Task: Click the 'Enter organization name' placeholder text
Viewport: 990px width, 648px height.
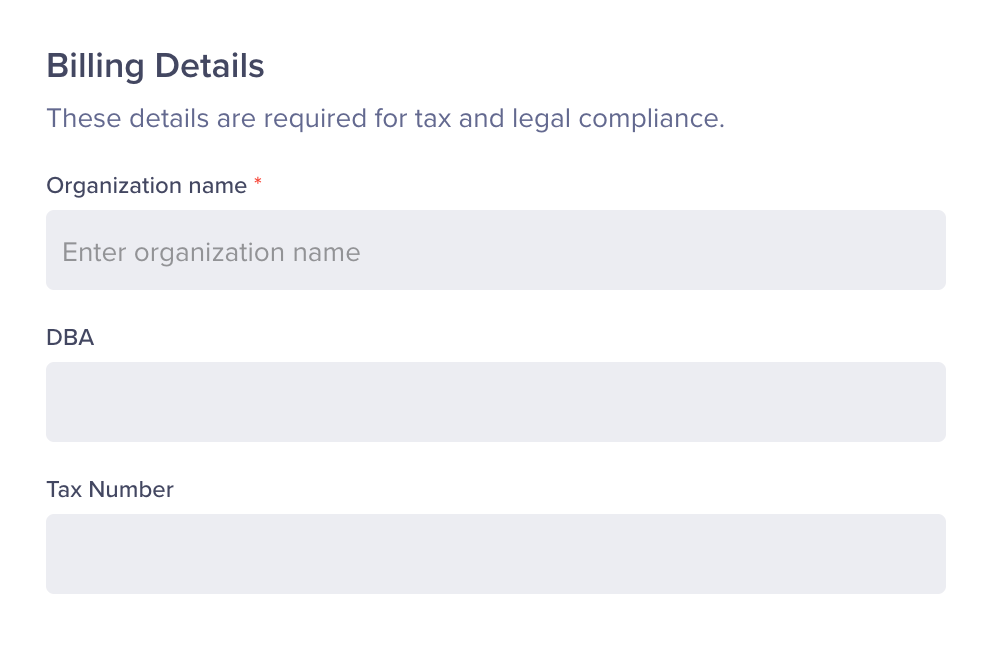Action: [211, 252]
